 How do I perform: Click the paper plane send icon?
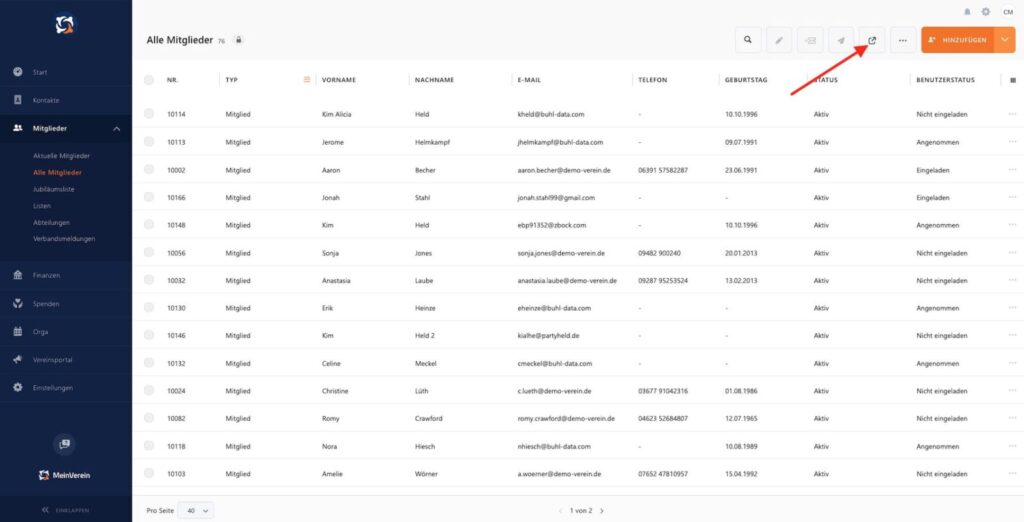pos(840,40)
